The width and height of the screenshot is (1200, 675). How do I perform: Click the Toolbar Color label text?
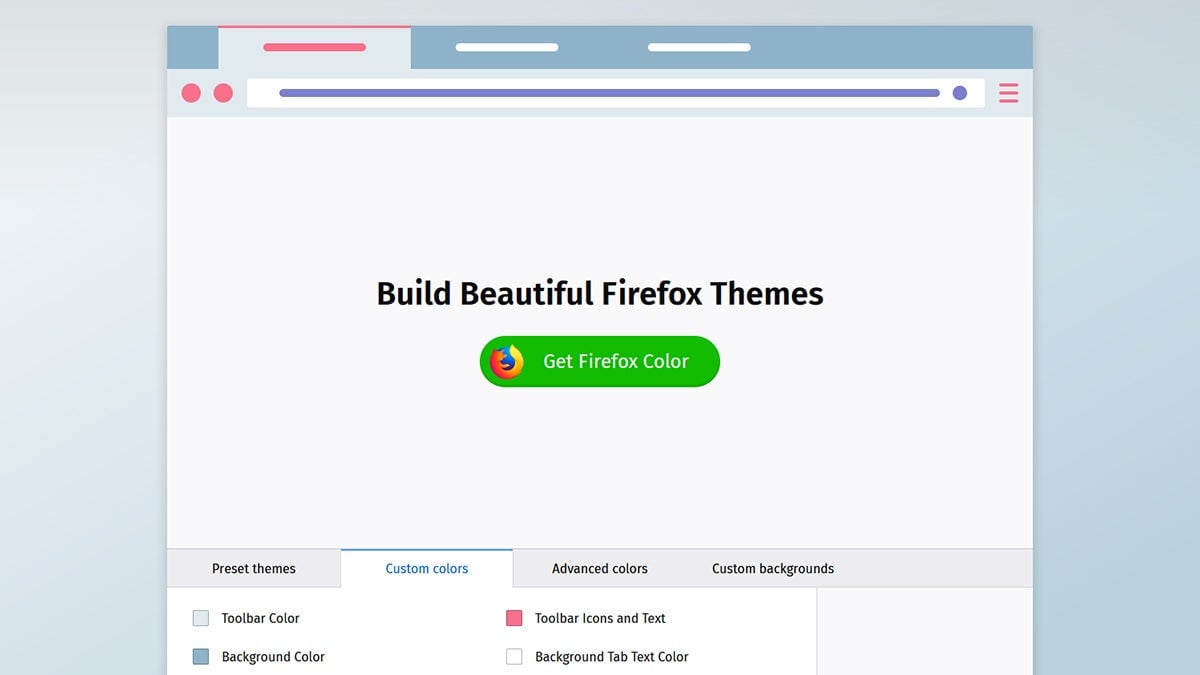(259, 618)
